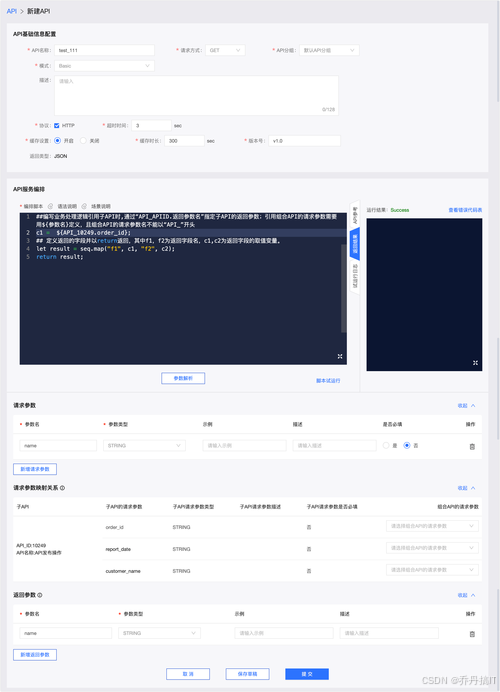
Task: Select 关闭 for cache setting
Action: coord(83,141)
